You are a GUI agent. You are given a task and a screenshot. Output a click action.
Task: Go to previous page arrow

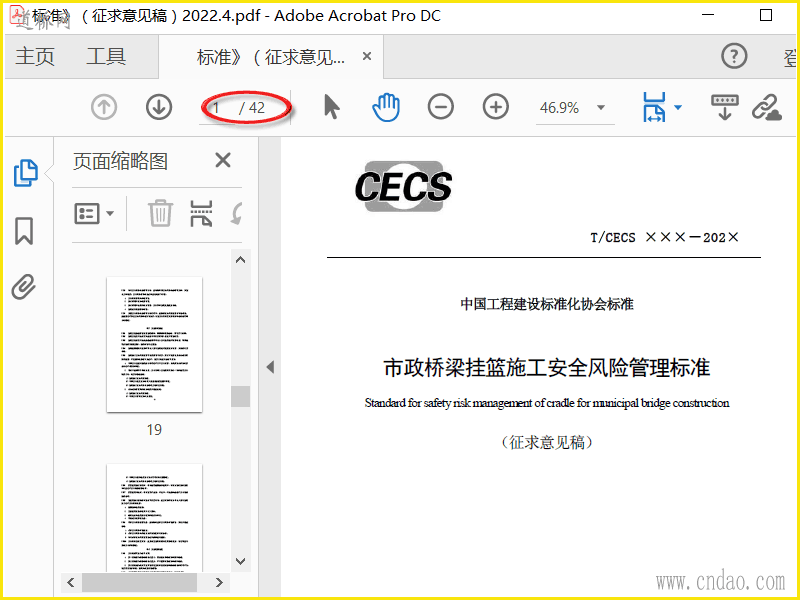(104, 108)
